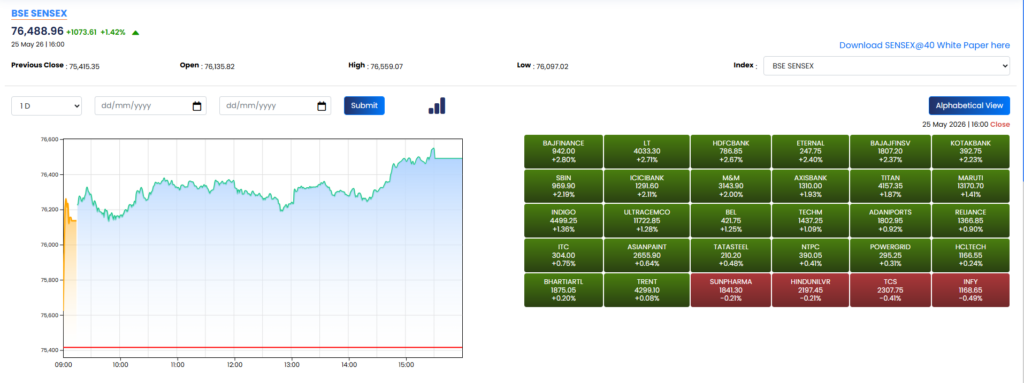Select the ITC stock tile
Screen dimensions: 1024x383
[x=564, y=256]
